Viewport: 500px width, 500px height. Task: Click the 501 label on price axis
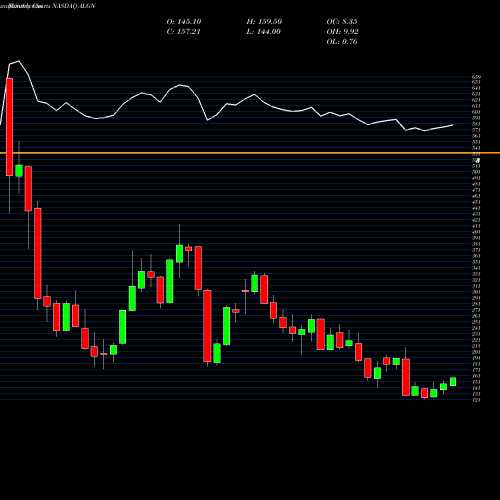tap(476, 172)
